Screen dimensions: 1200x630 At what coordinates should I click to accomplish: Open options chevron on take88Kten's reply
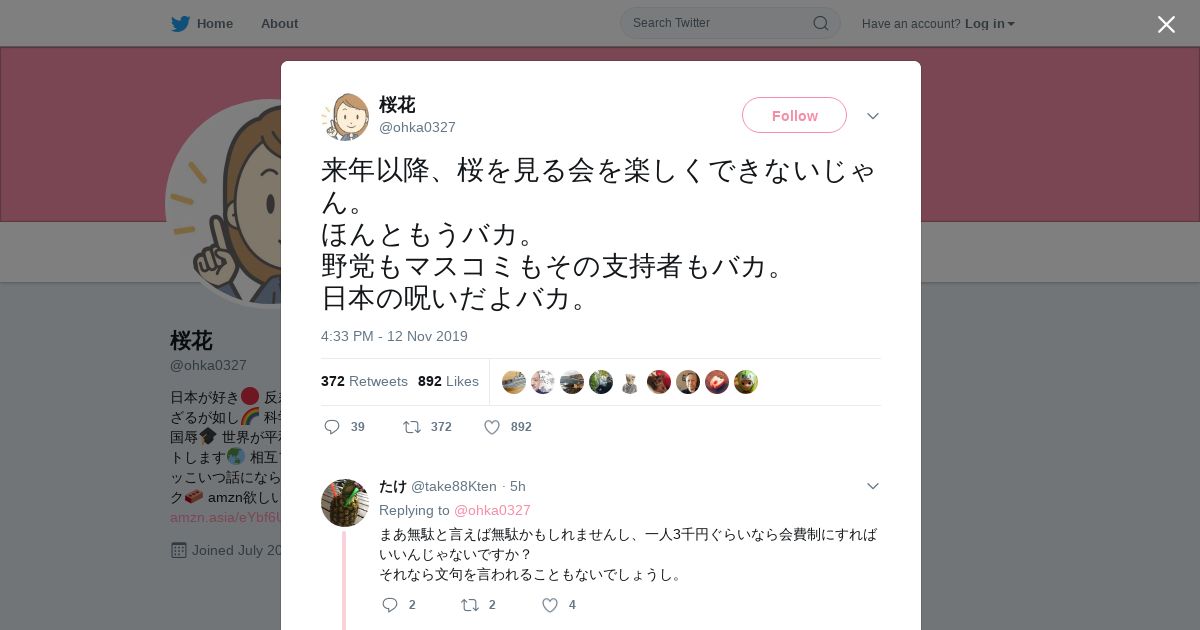pos(873,486)
